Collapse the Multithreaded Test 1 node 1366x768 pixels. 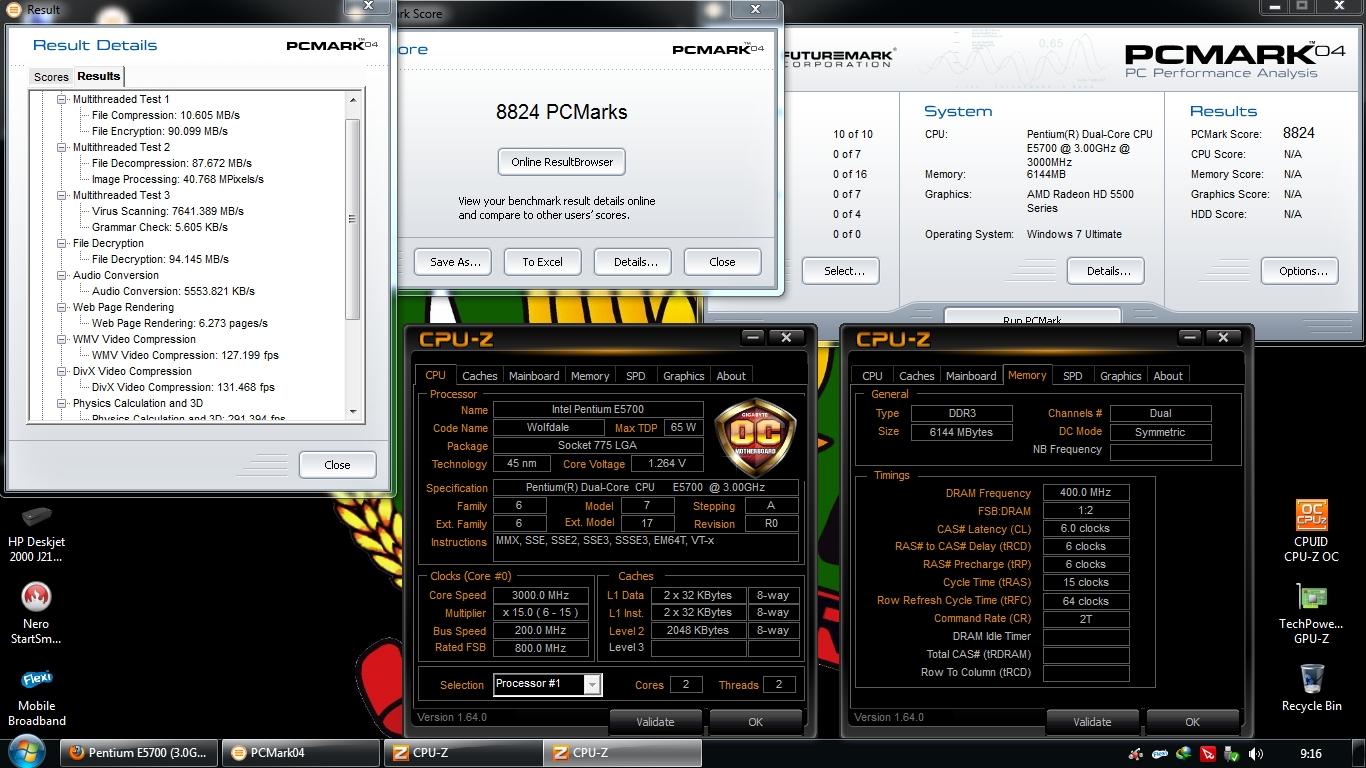coord(62,99)
